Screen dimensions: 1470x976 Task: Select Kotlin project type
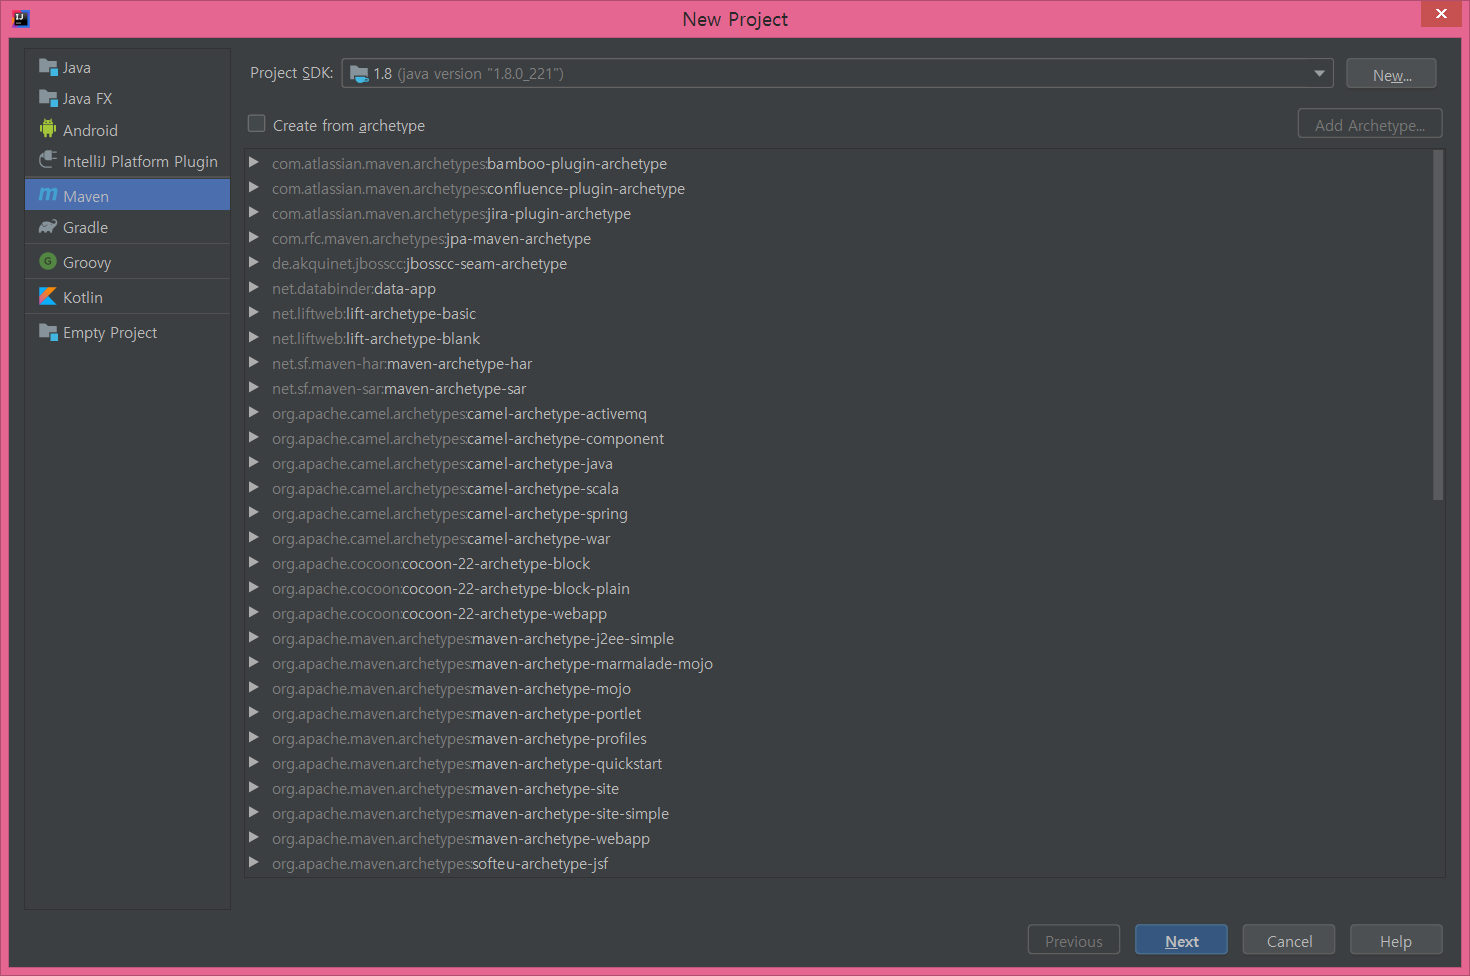point(127,297)
